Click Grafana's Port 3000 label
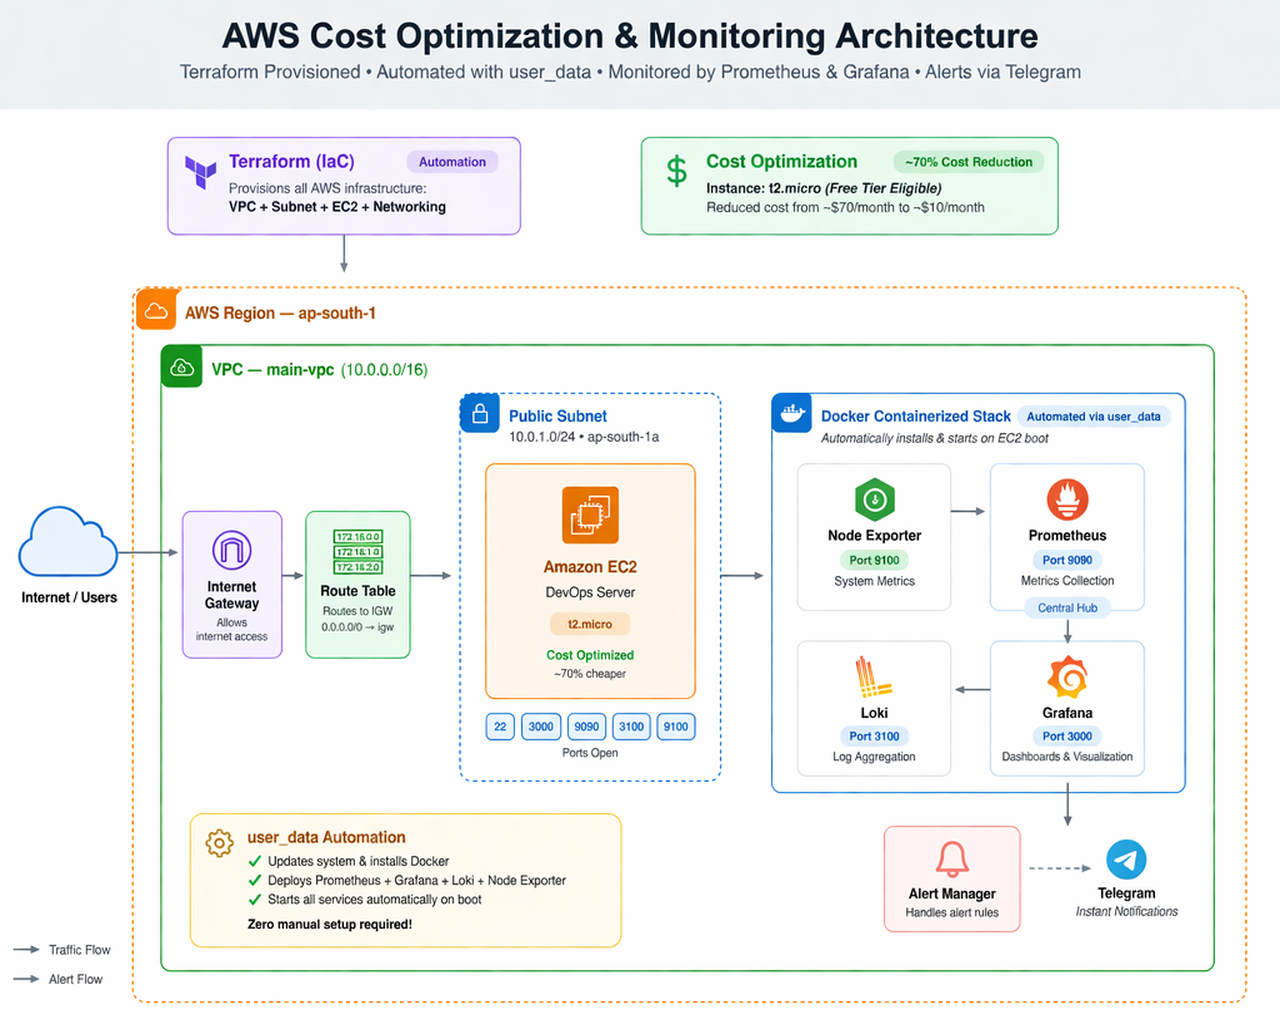The height and width of the screenshot is (1024, 1280). click(x=1067, y=736)
